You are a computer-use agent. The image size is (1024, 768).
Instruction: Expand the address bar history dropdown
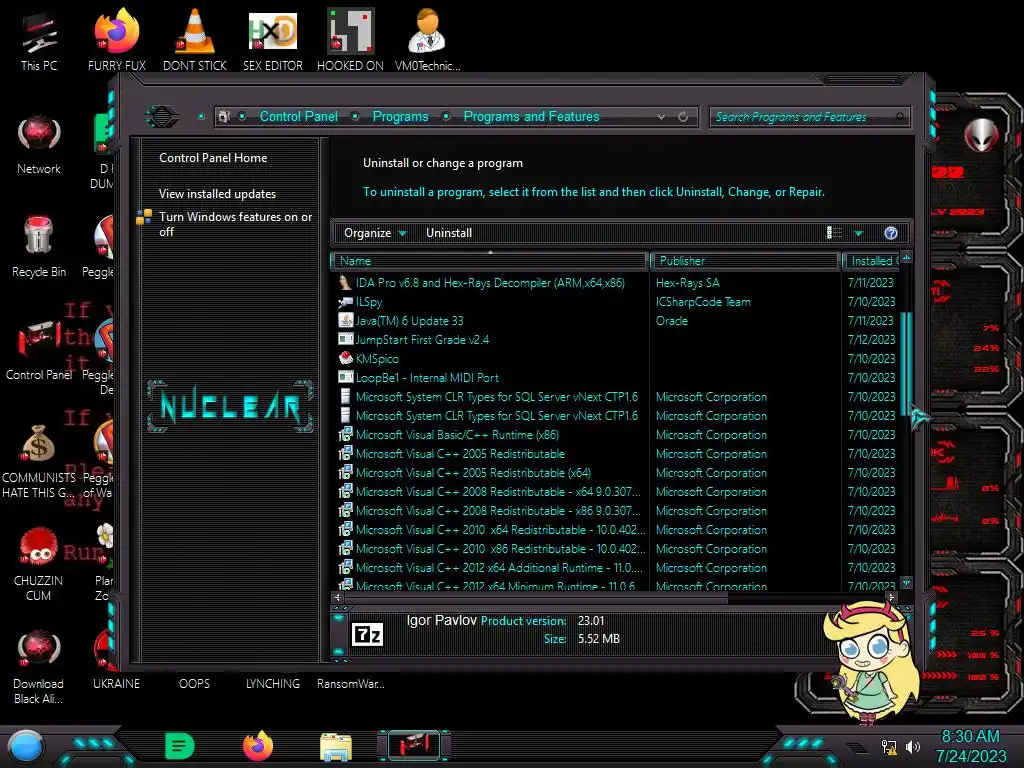click(662, 117)
